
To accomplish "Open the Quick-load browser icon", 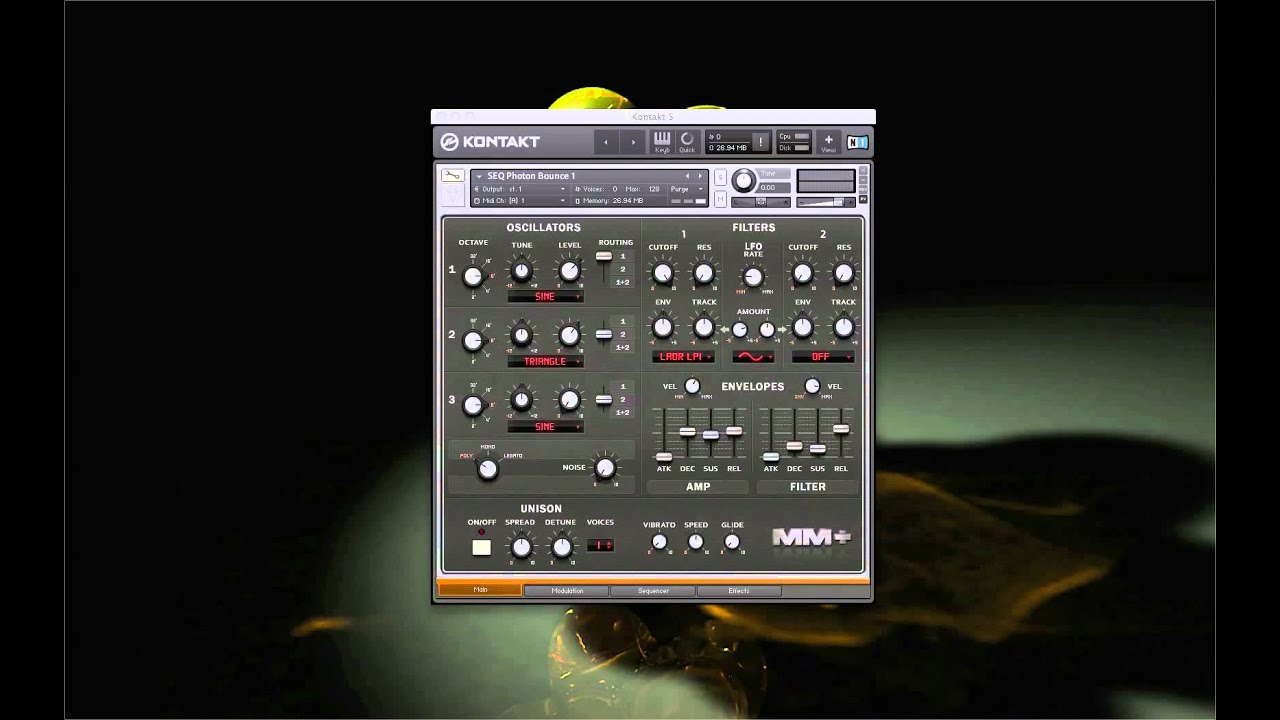I will click(687, 142).
